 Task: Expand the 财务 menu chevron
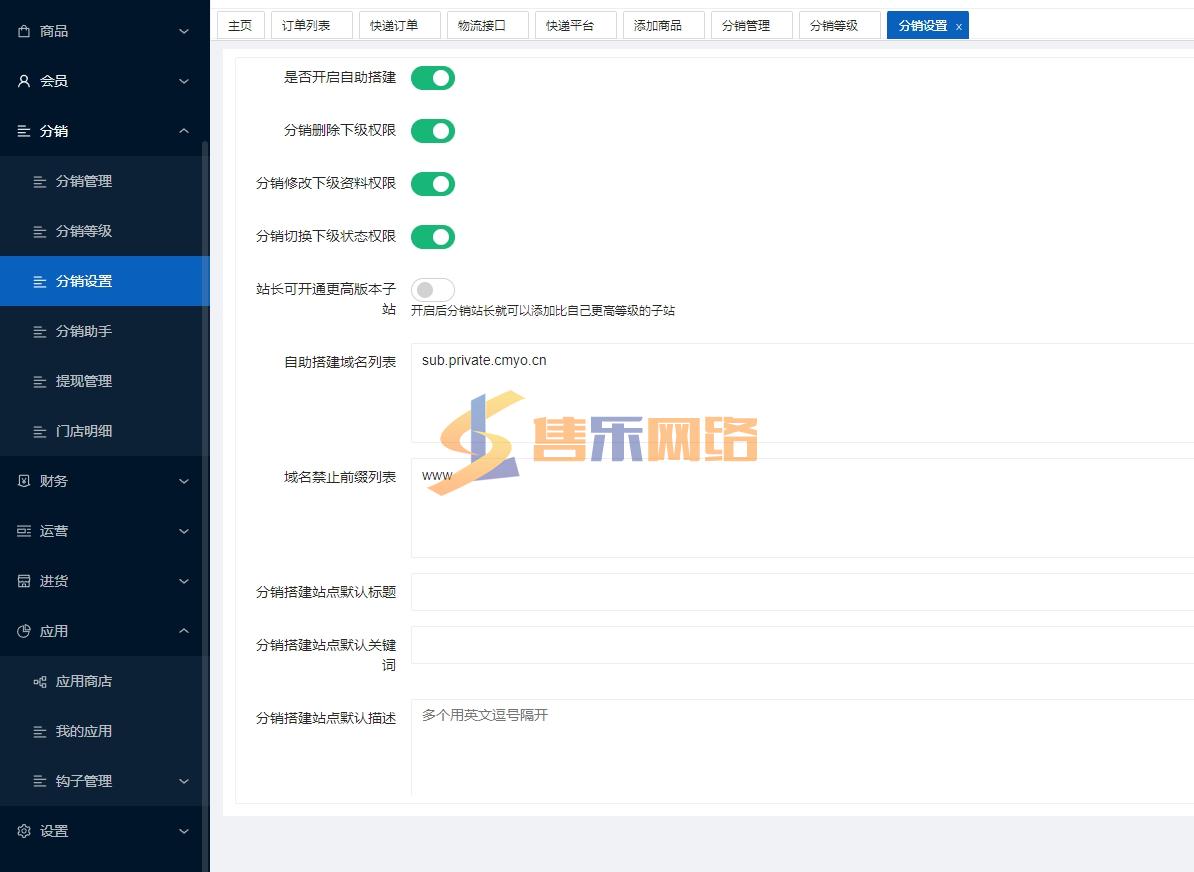pos(184,481)
